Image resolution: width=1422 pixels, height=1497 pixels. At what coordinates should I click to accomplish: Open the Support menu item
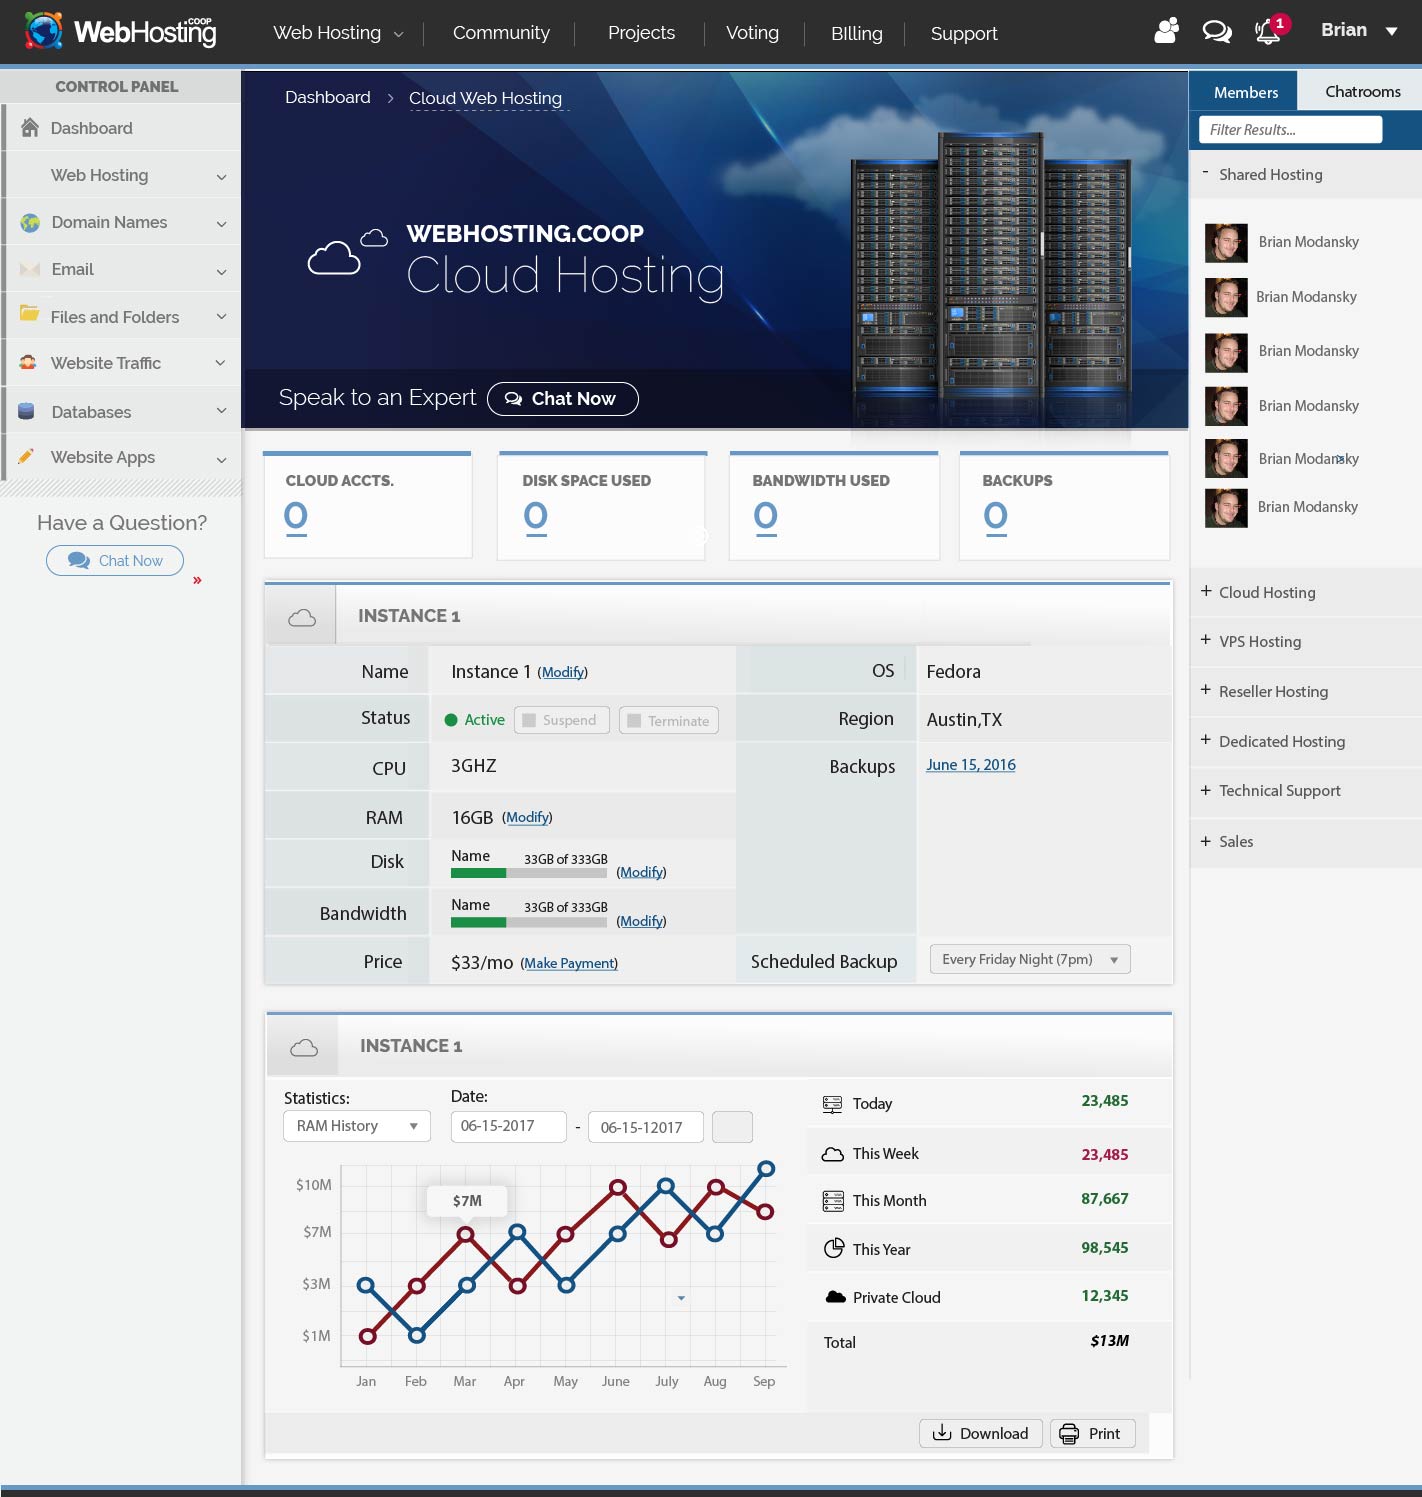pyautogui.click(x=964, y=34)
